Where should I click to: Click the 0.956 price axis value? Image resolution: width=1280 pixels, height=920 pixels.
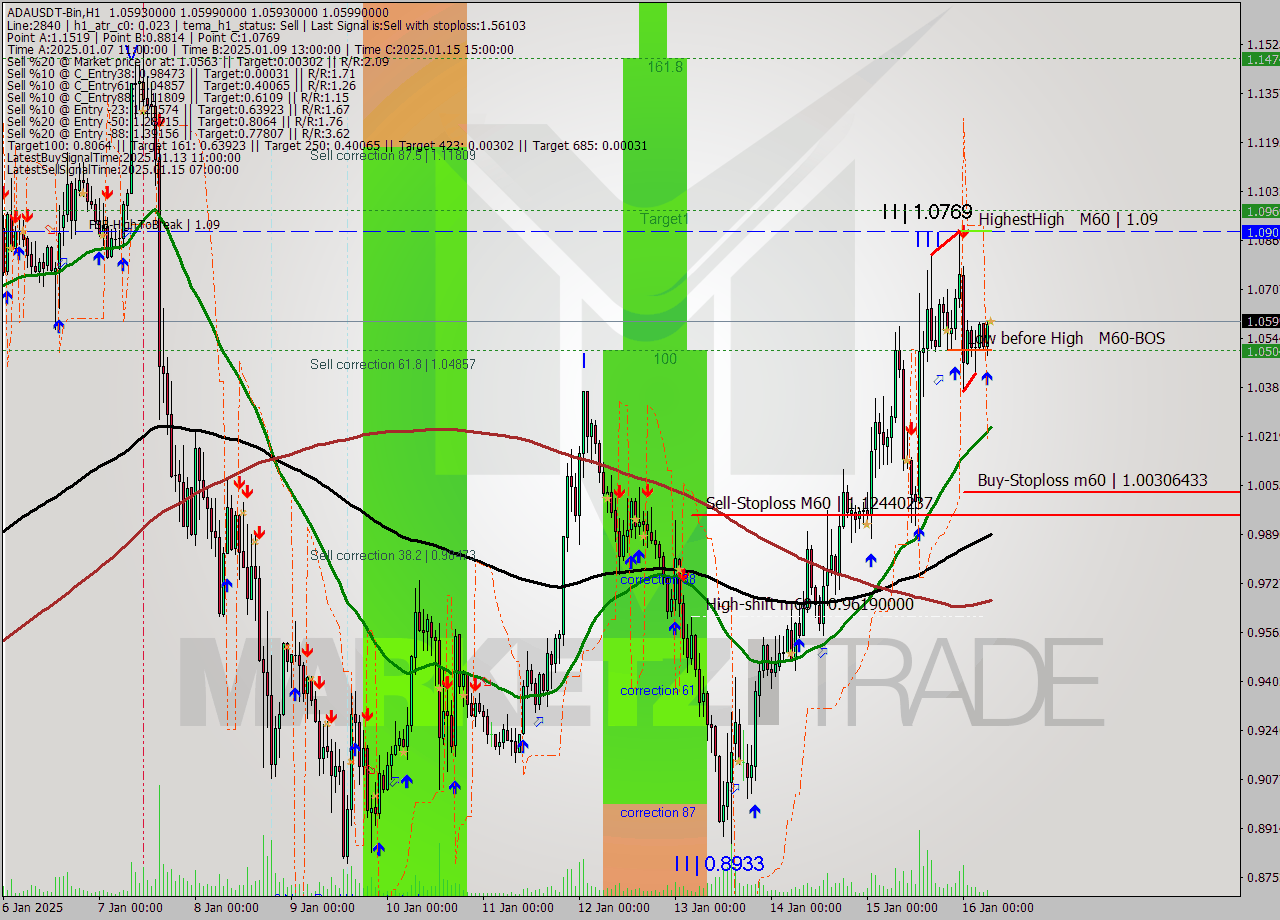[1262, 632]
